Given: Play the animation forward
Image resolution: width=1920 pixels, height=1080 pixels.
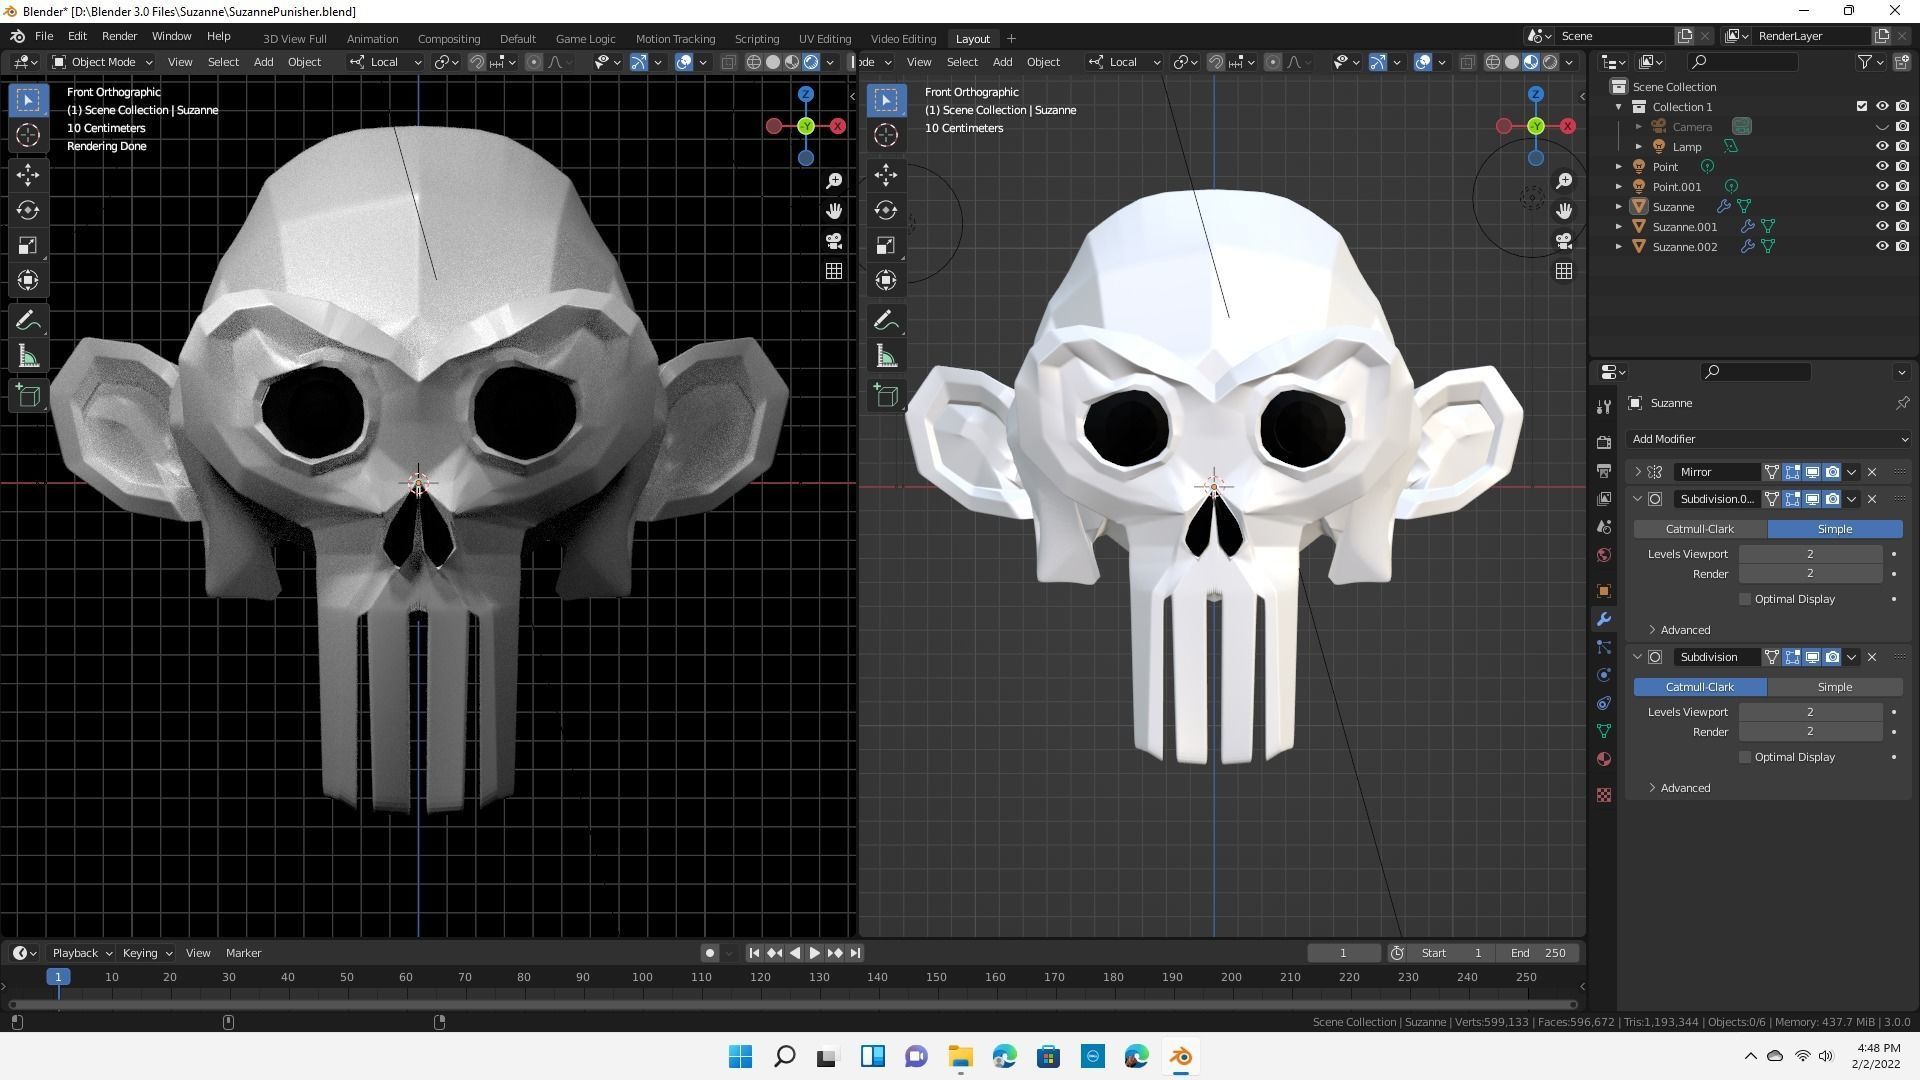Looking at the screenshot, I should click(x=814, y=953).
